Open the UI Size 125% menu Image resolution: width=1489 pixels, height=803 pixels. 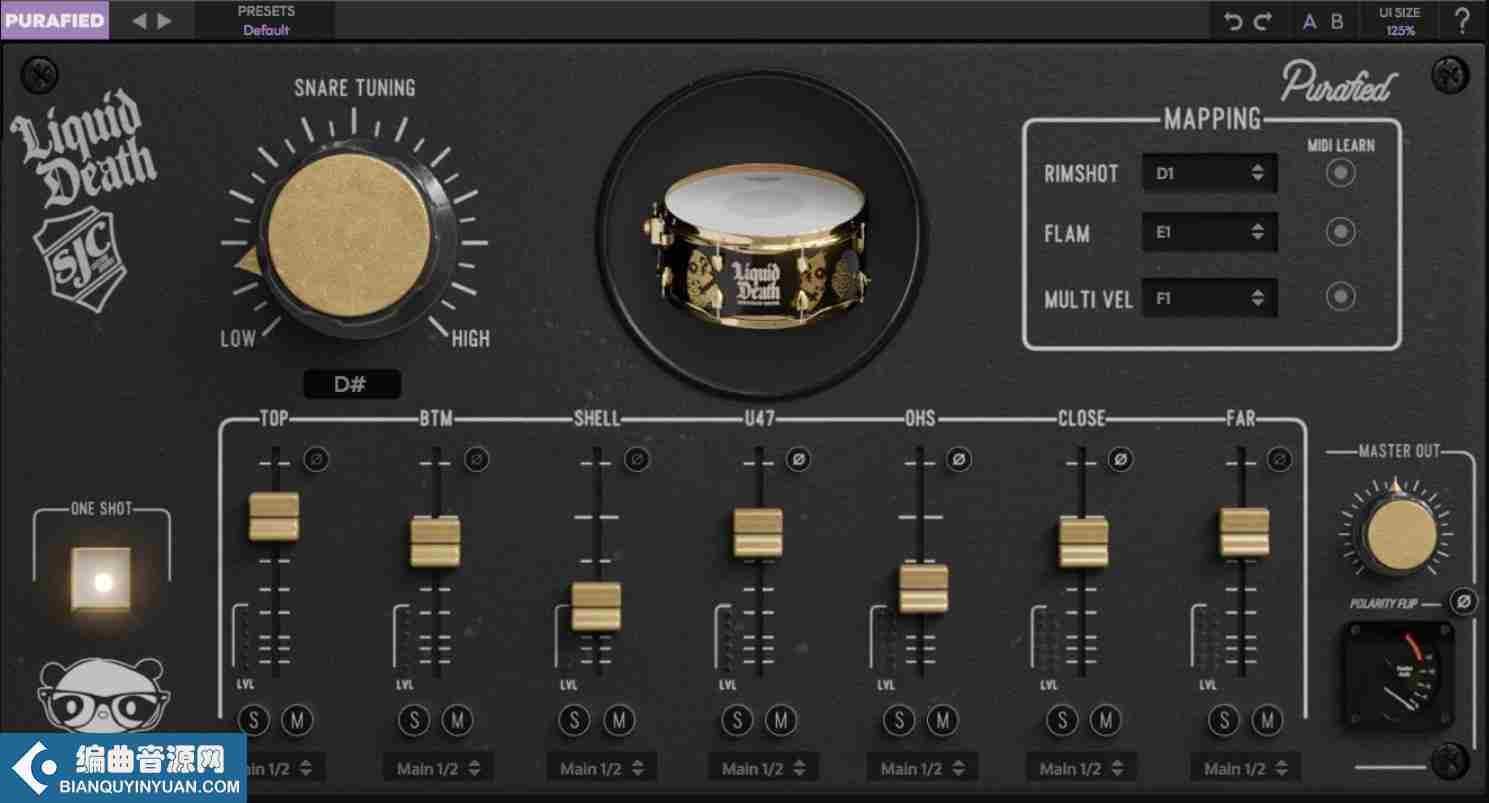(1400, 21)
